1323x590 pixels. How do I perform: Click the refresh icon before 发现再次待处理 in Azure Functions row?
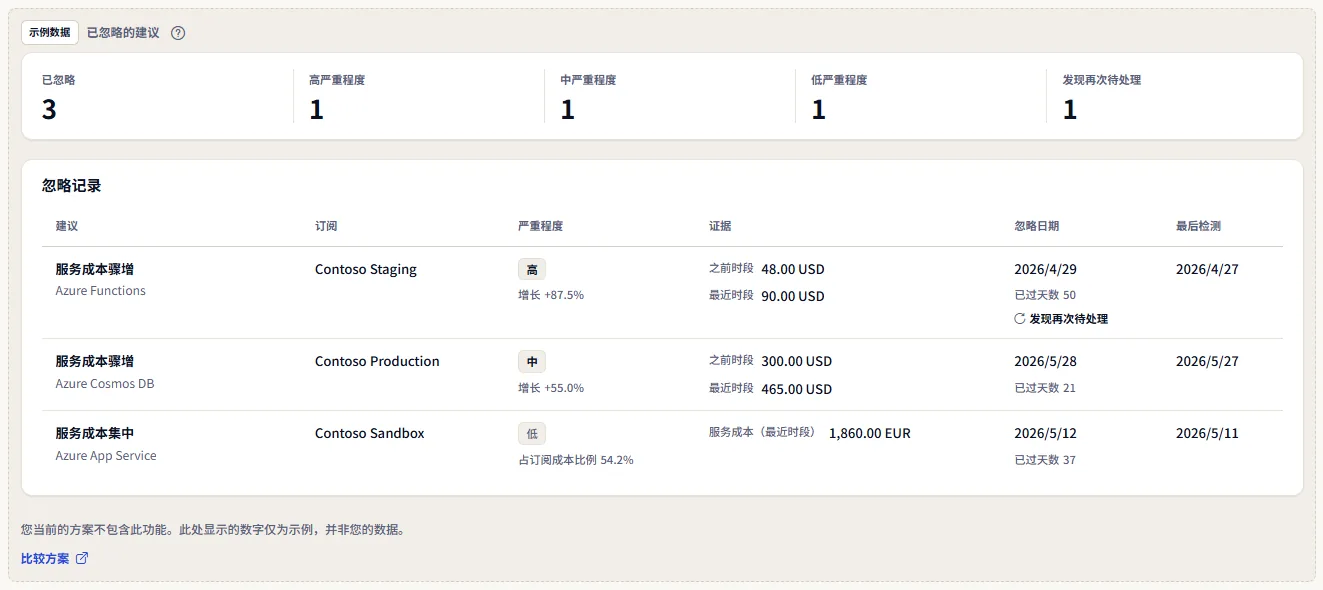[1020, 319]
